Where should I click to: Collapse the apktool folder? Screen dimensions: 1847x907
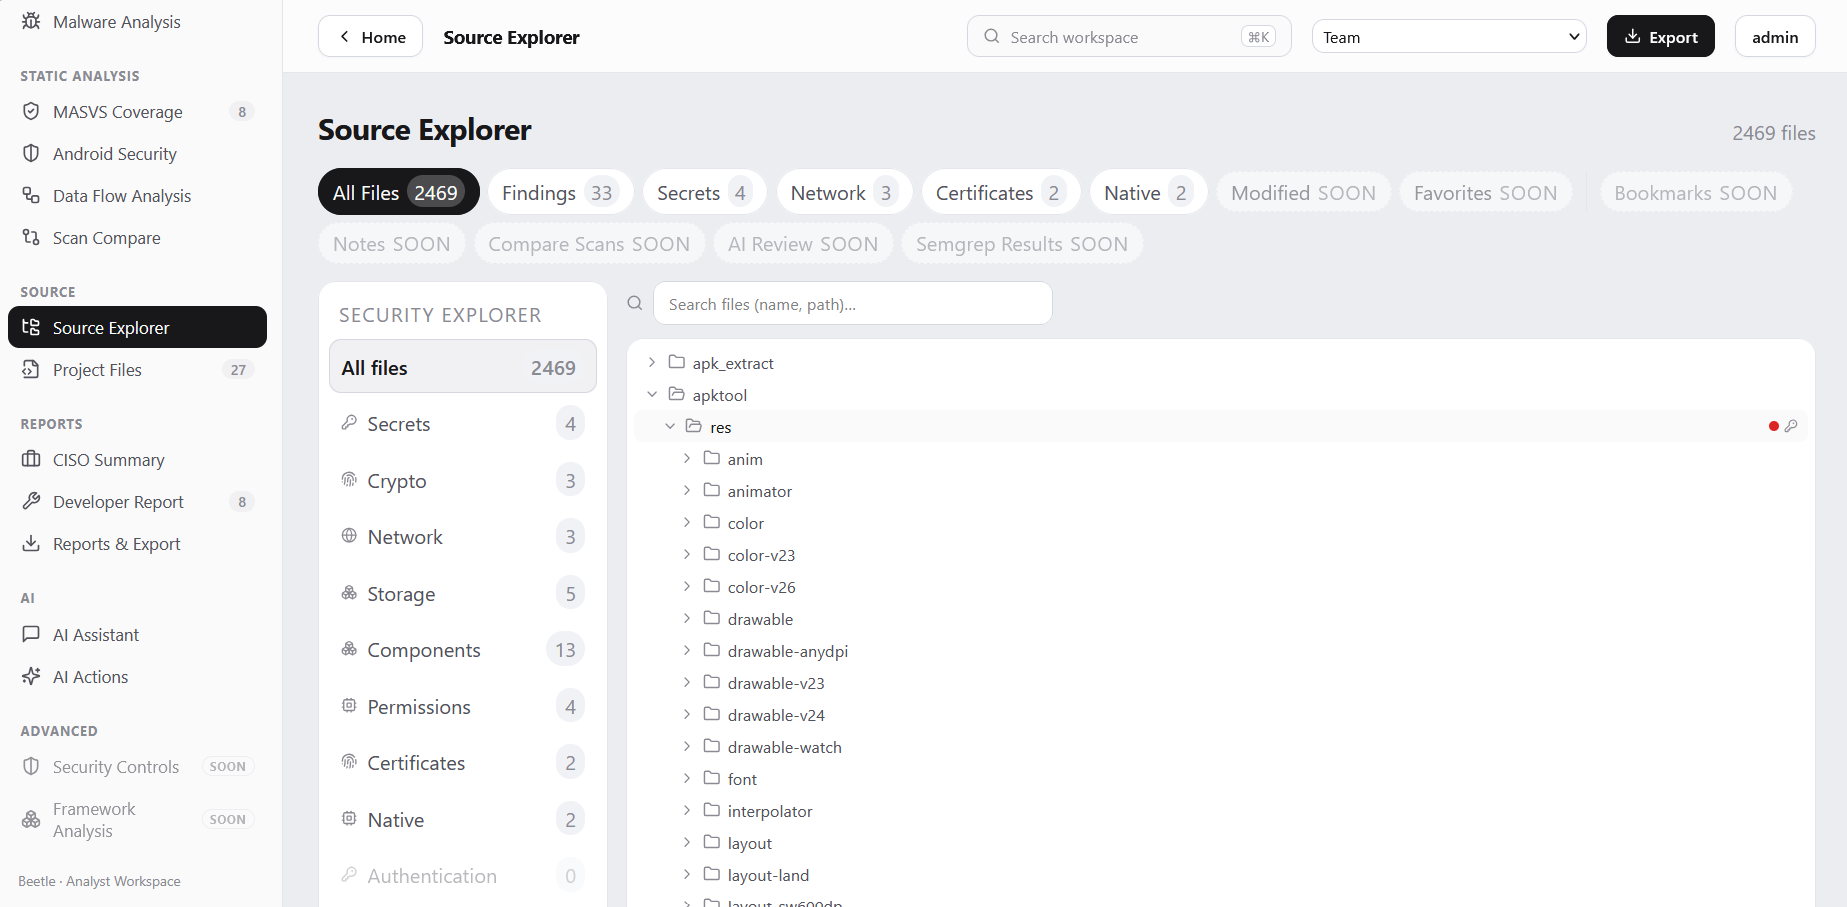(652, 394)
